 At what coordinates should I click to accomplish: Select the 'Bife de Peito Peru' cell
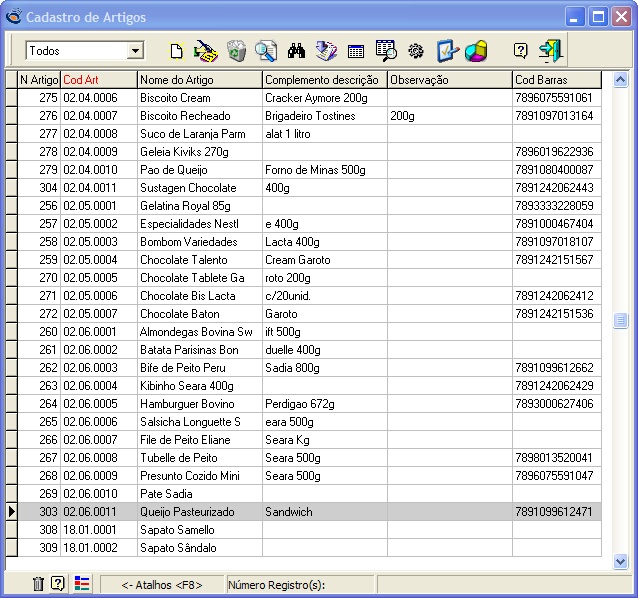click(x=200, y=368)
